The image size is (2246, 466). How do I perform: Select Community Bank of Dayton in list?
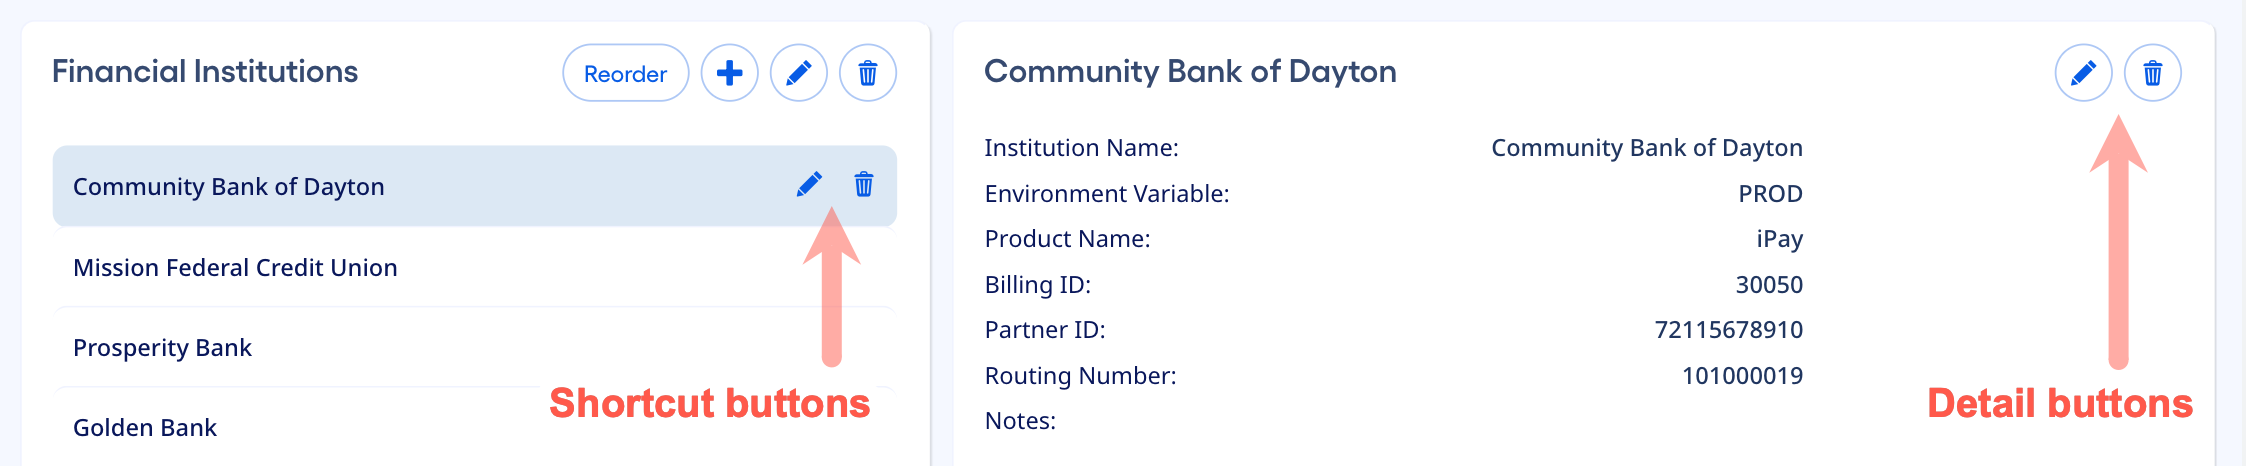[x=229, y=187]
